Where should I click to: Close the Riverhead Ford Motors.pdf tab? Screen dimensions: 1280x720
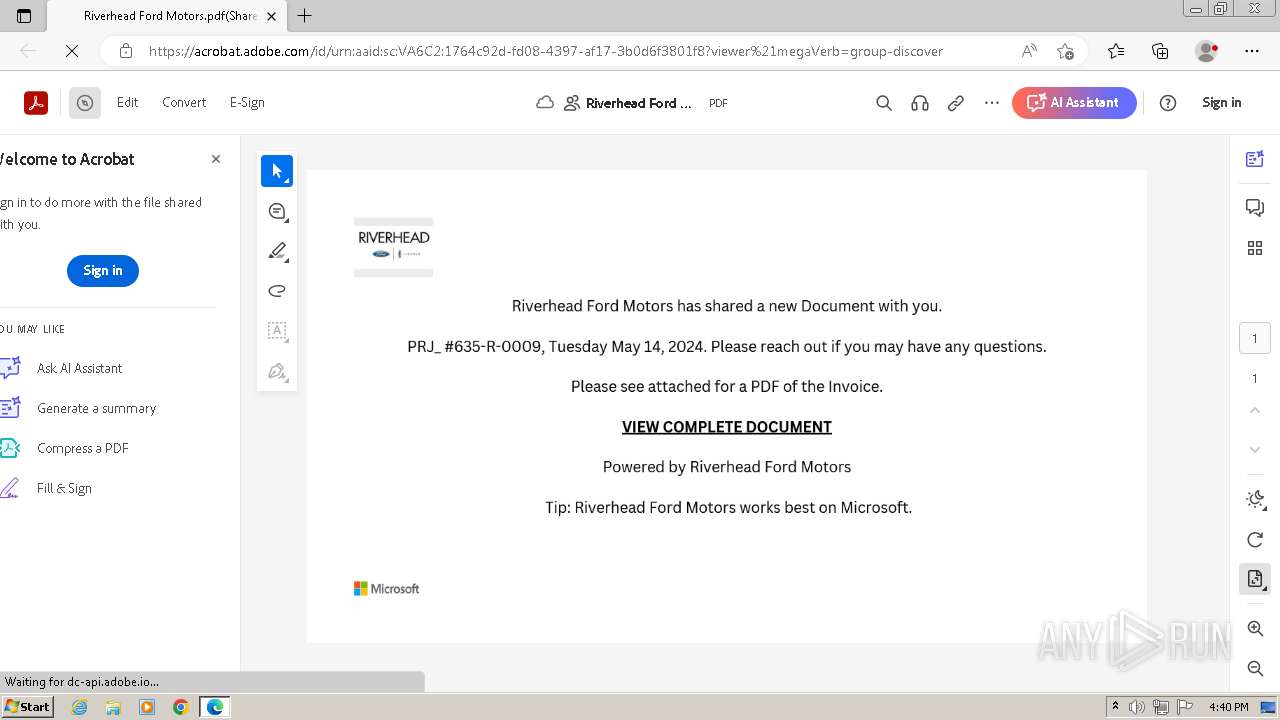pos(271,16)
